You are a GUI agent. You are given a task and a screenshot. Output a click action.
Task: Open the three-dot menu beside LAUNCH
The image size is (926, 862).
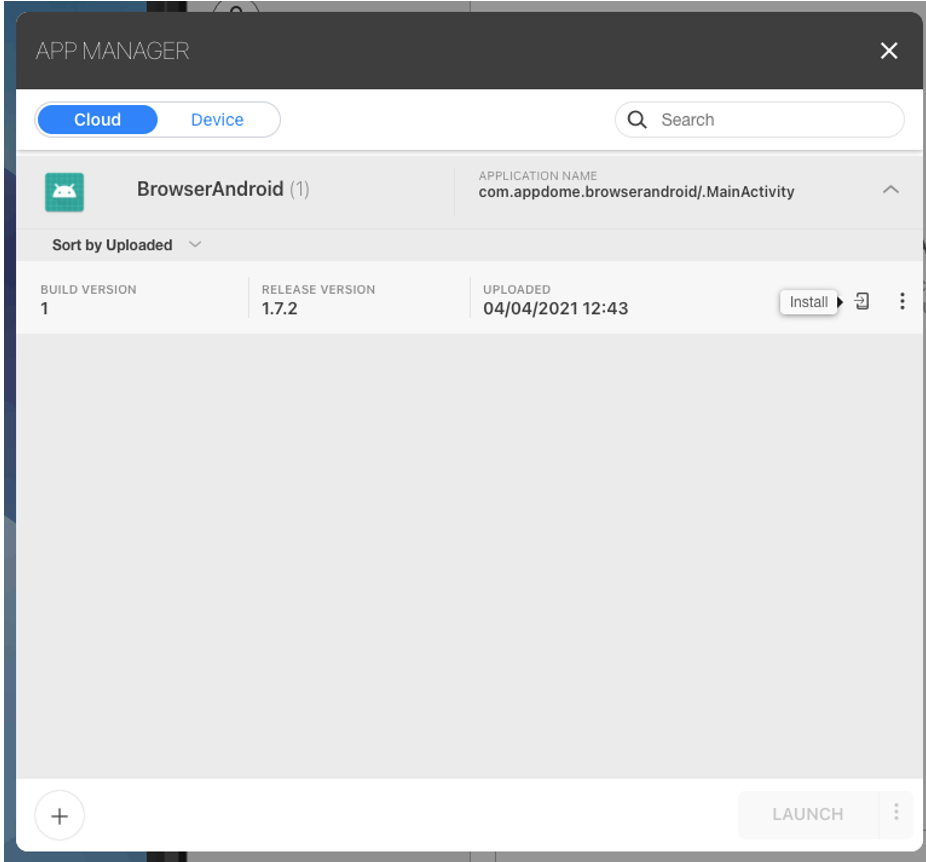coord(896,813)
